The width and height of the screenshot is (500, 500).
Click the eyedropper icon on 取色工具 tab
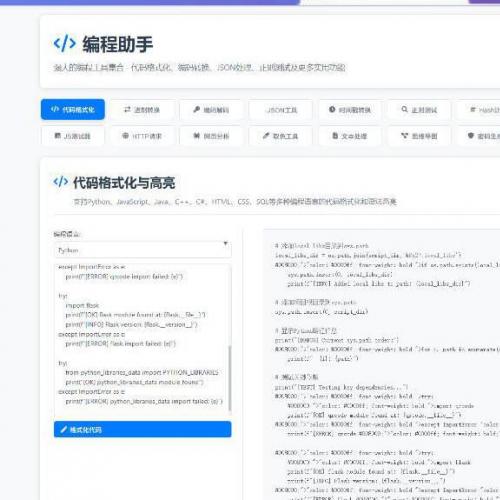coord(266,135)
